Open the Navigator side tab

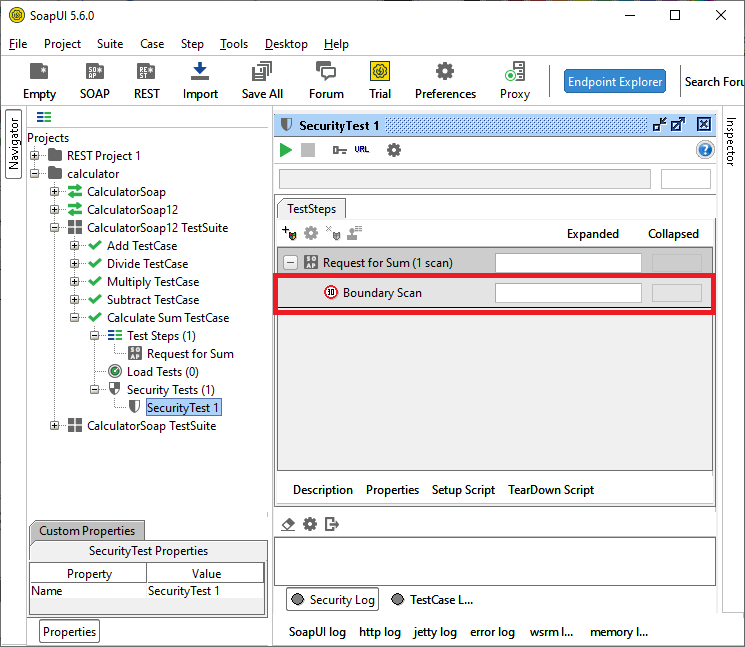point(13,144)
